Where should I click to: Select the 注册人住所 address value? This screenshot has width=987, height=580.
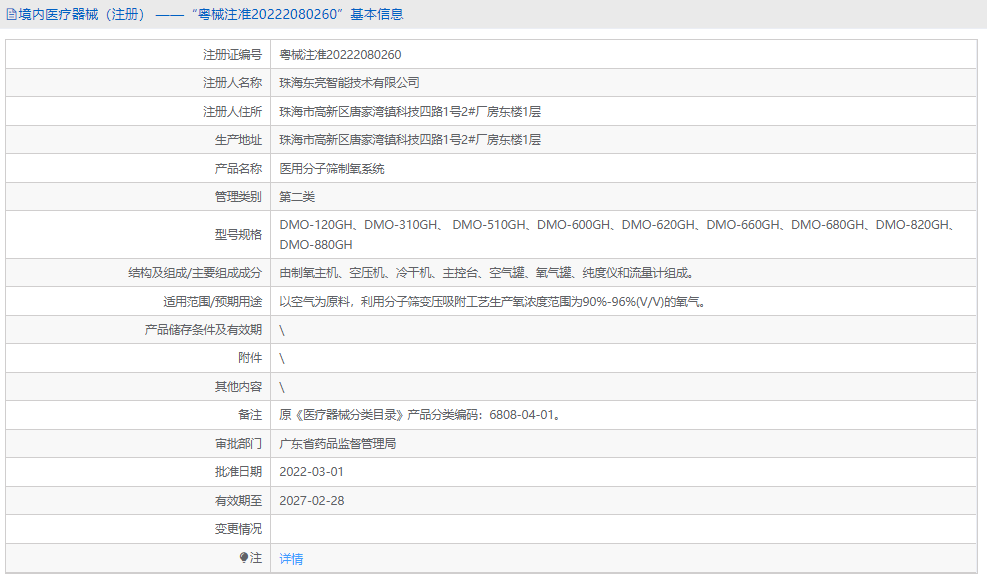click(x=410, y=111)
